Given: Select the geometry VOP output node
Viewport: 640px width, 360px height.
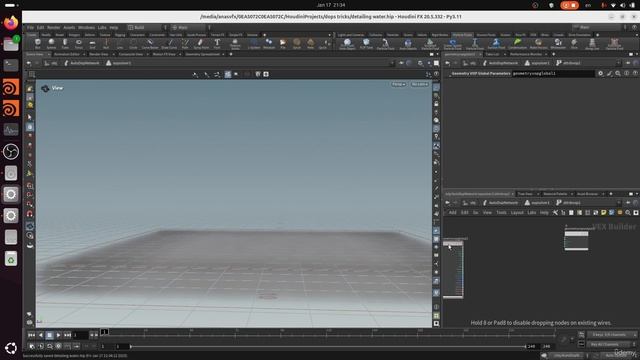Looking at the screenshot, I should [x=576, y=240].
